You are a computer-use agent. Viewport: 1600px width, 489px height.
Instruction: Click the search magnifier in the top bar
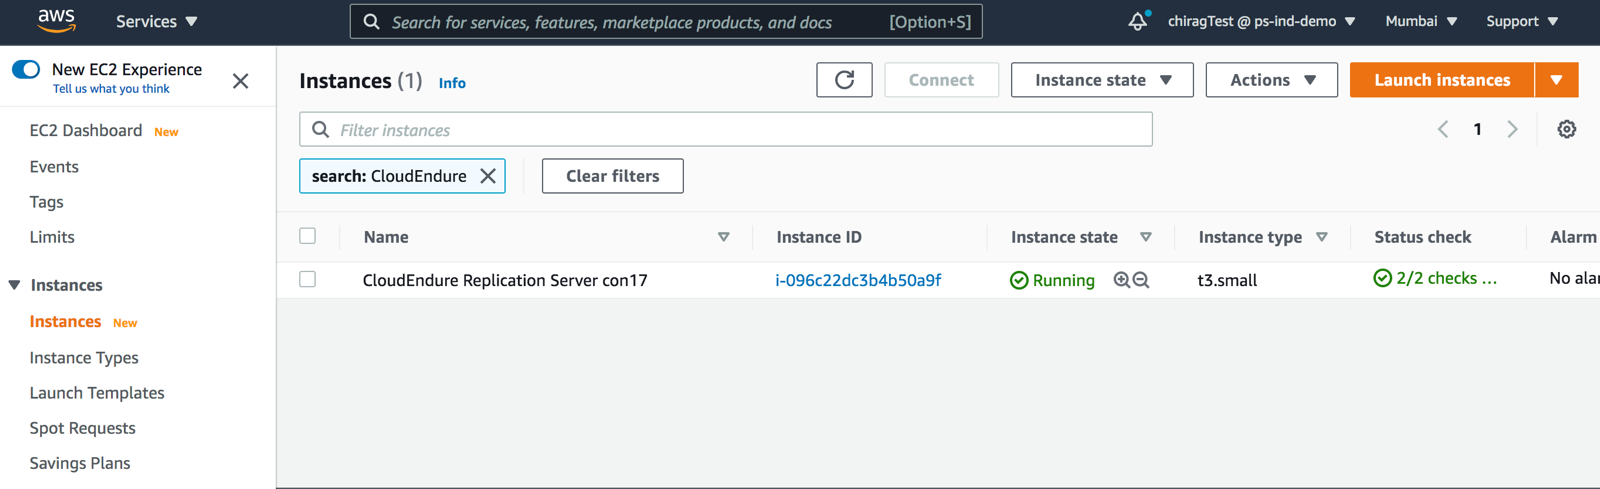371,22
